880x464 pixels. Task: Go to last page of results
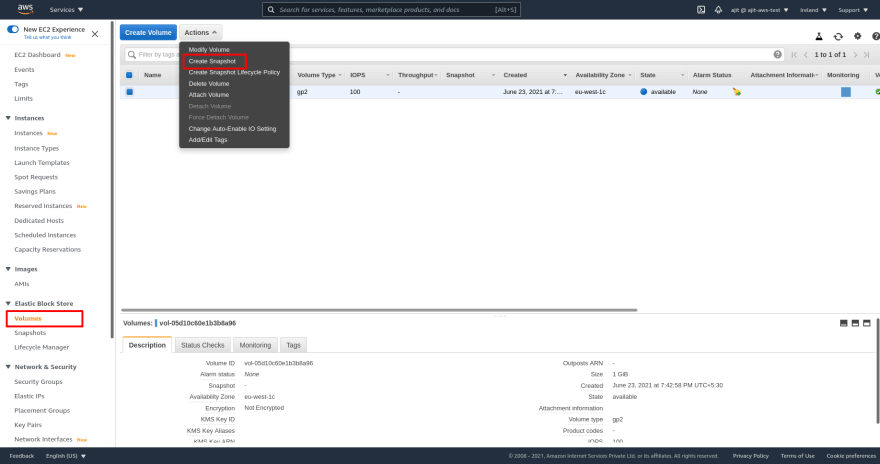(x=867, y=54)
